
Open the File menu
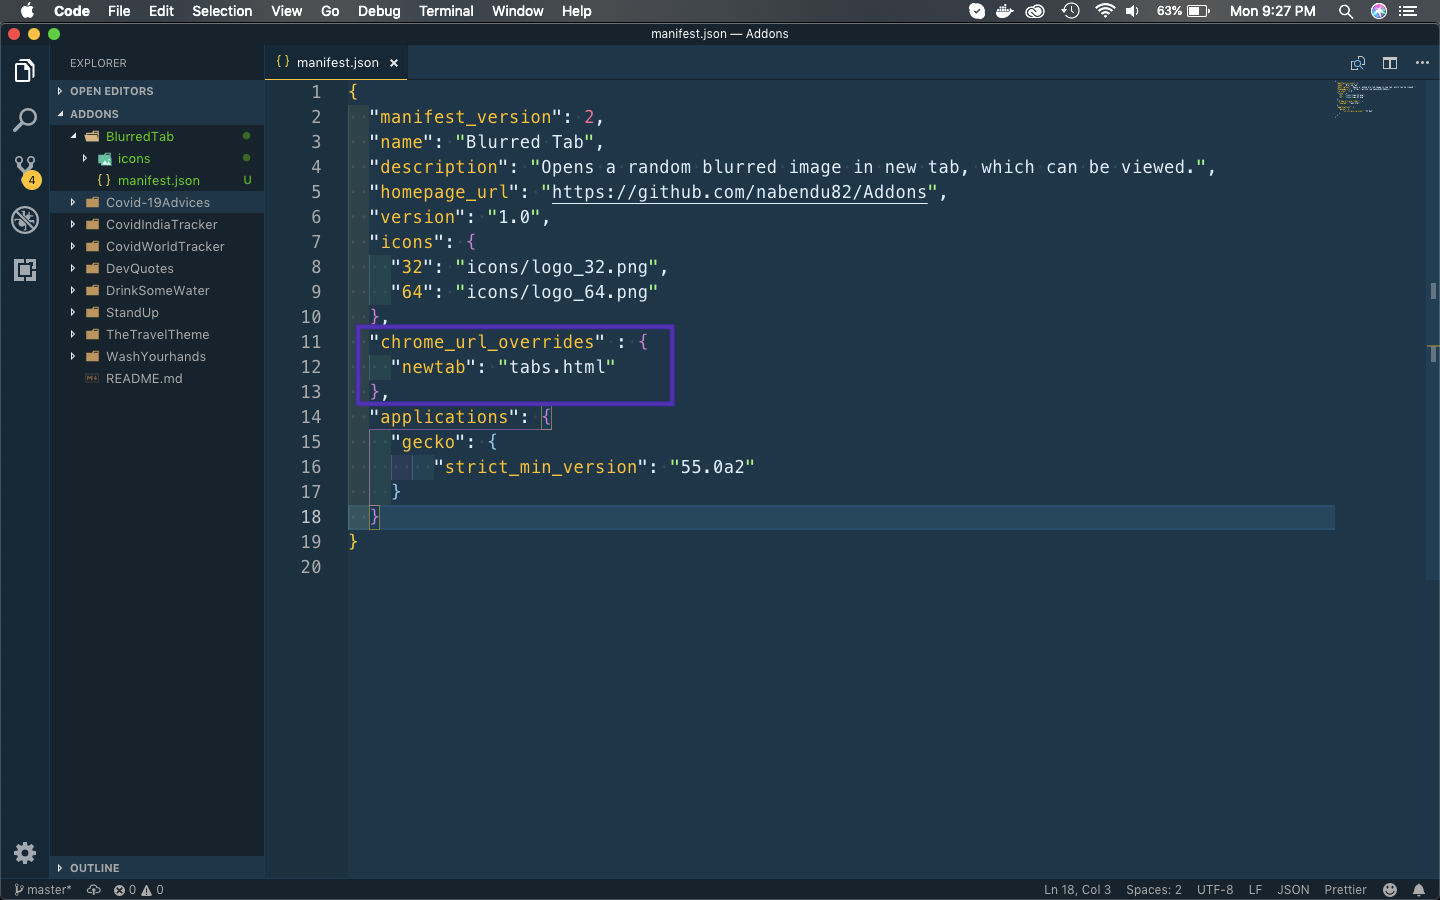point(119,11)
